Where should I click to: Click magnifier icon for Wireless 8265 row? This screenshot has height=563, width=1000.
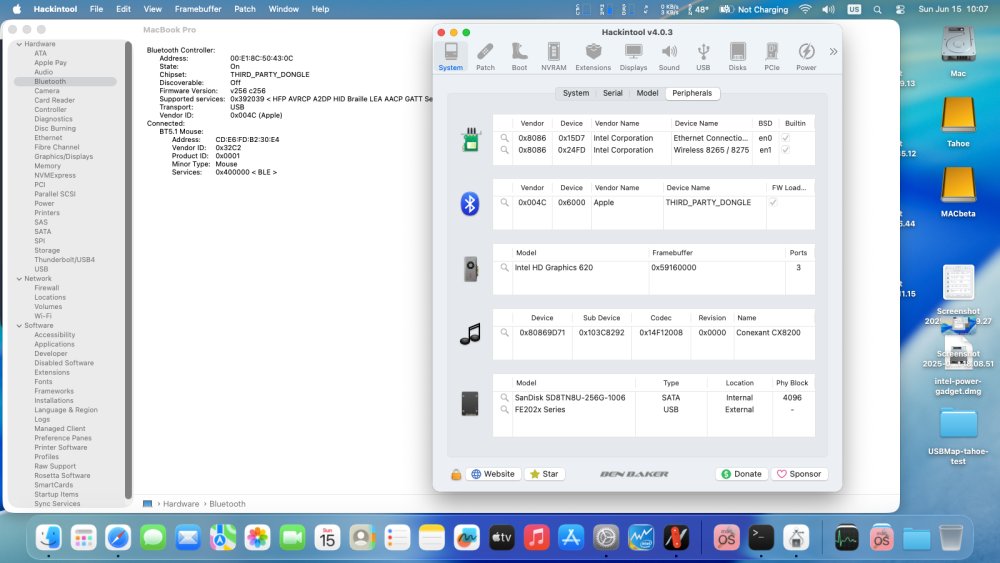click(504, 150)
